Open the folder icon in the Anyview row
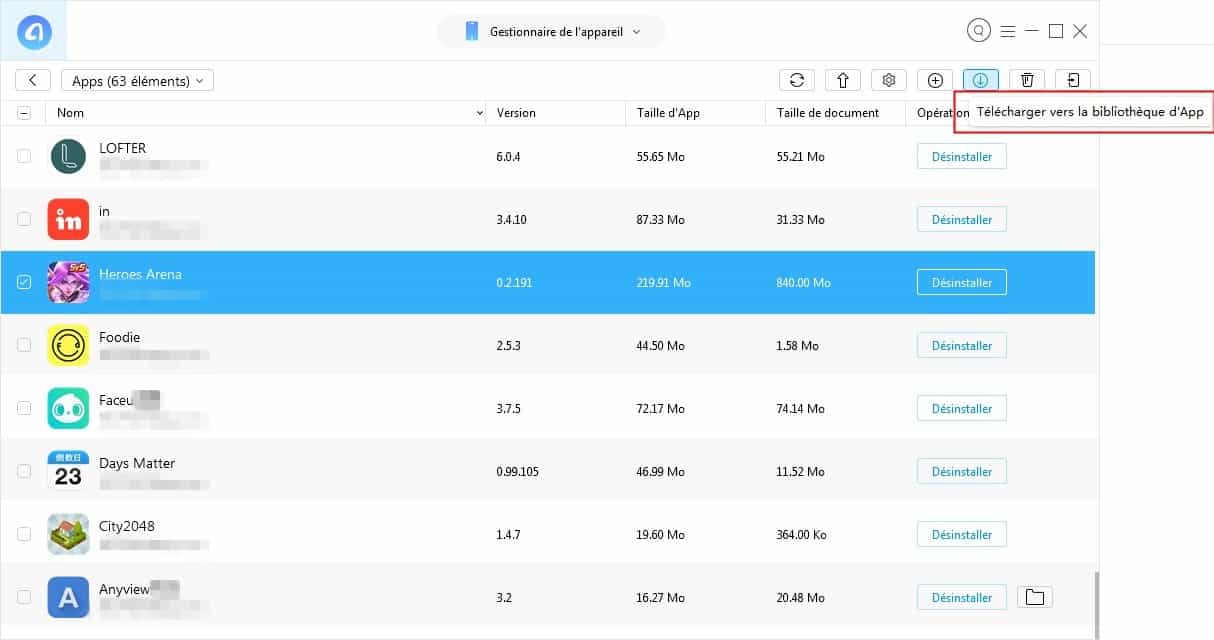 [1034, 598]
